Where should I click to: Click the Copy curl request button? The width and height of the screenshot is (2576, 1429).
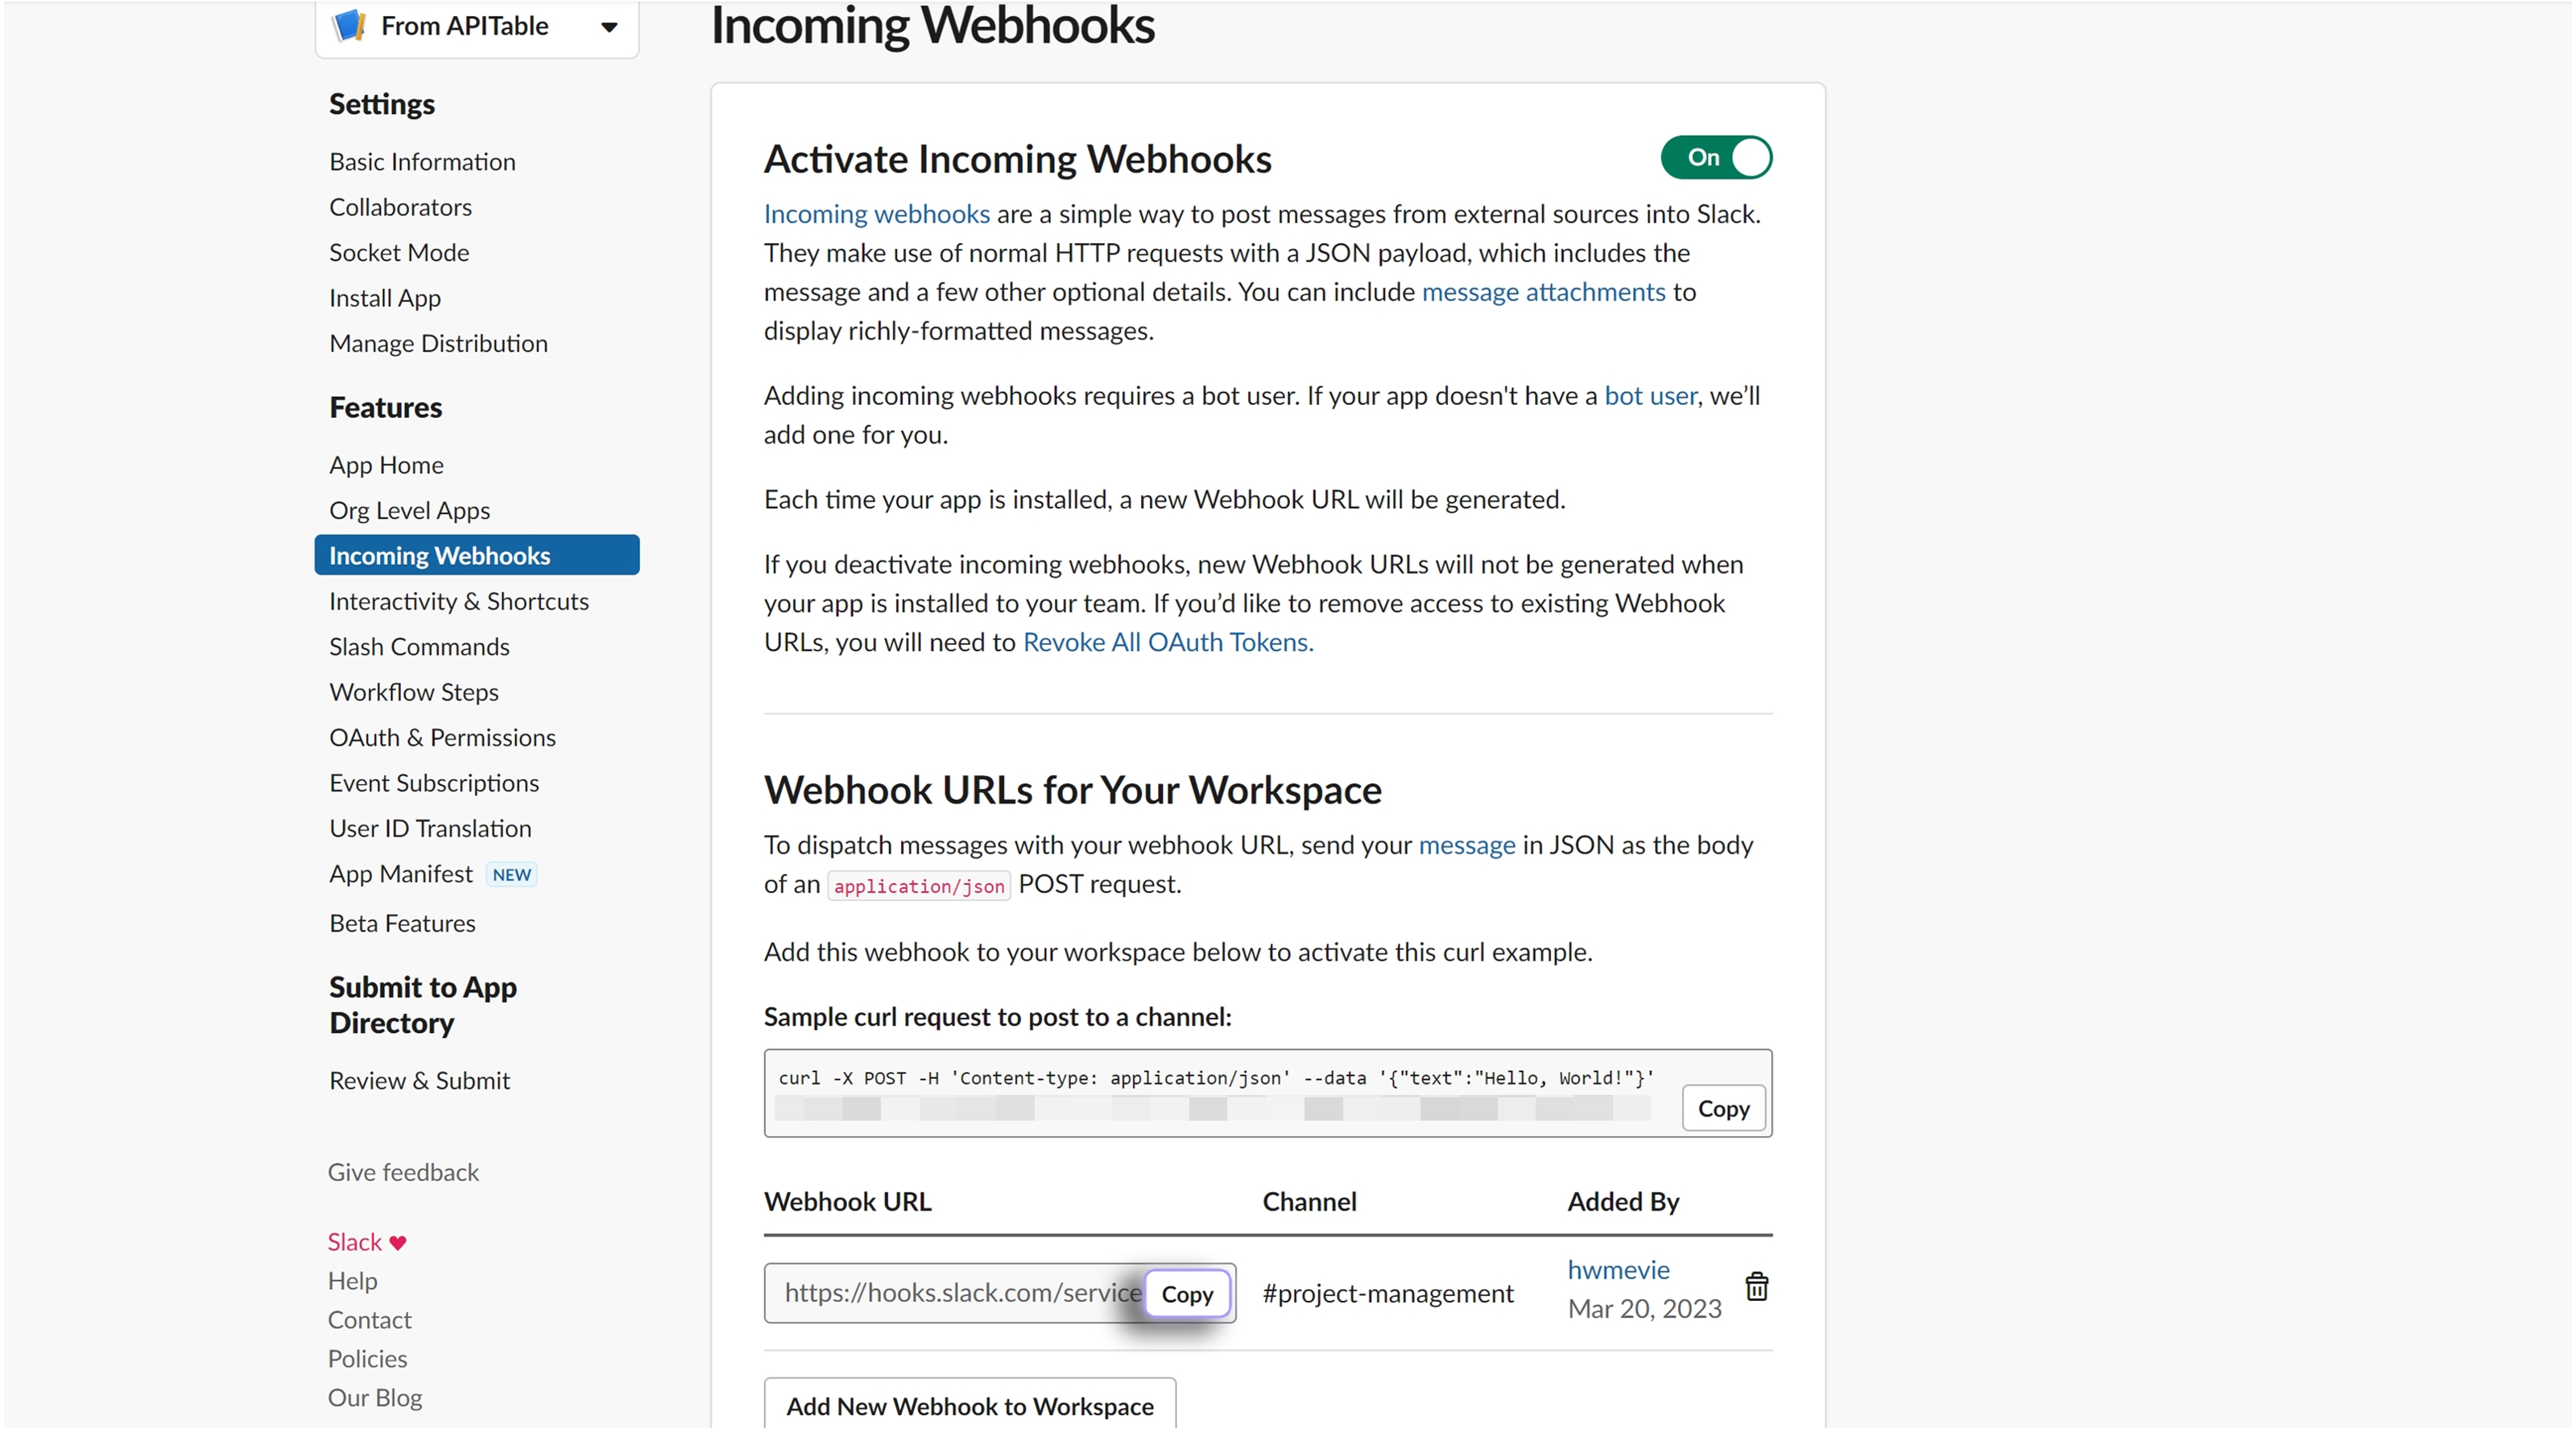click(1722, 1107)
